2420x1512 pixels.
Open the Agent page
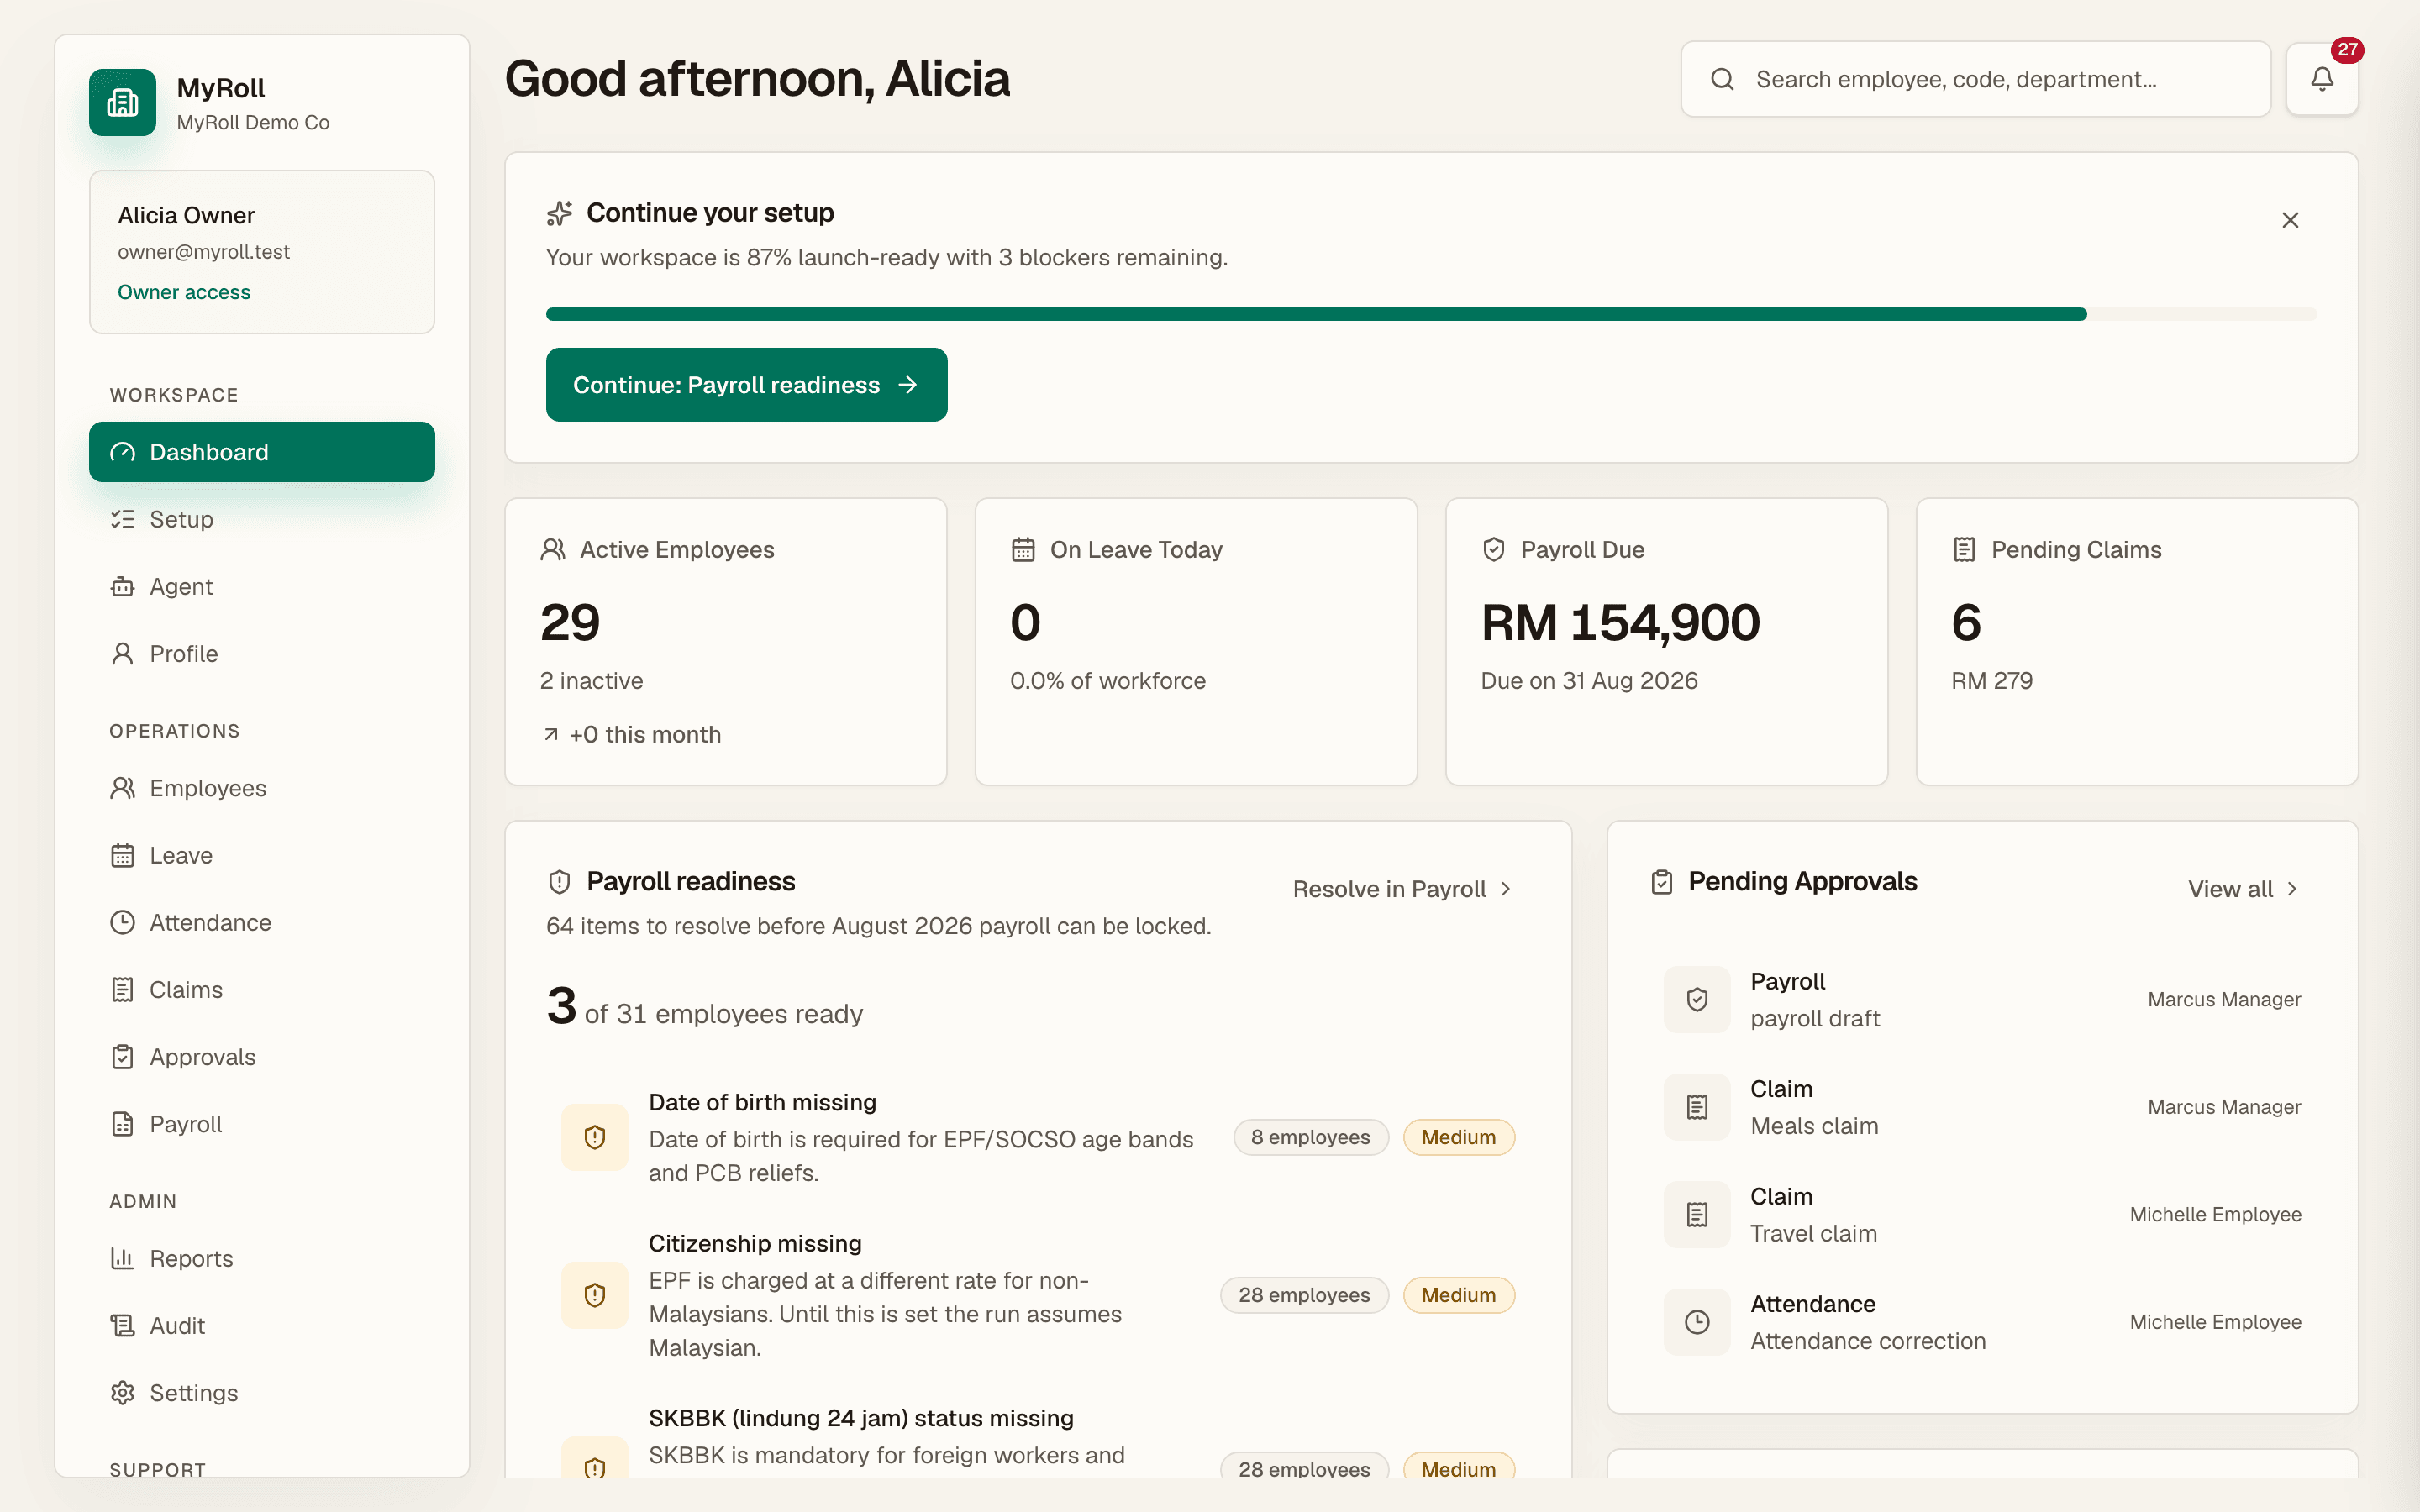tap(262, 586)
